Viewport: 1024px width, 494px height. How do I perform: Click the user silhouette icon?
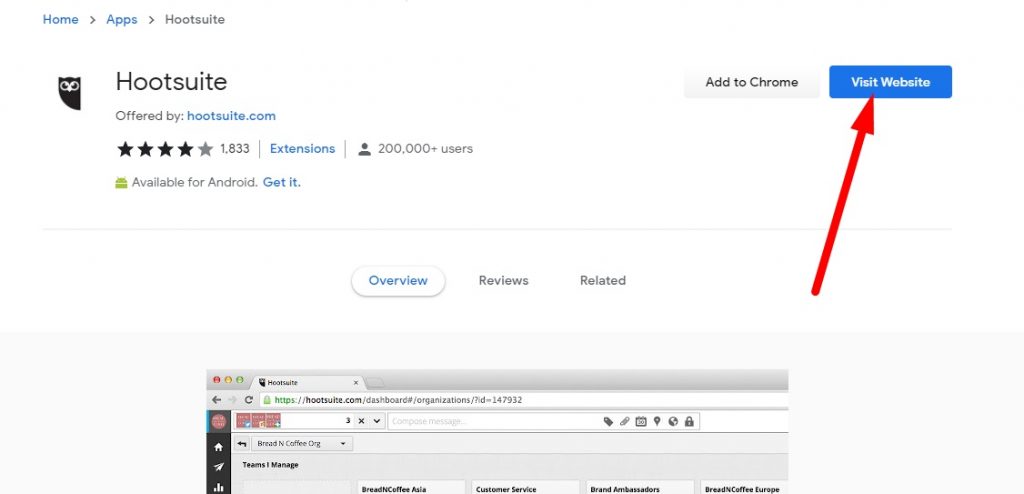(364, 149)
